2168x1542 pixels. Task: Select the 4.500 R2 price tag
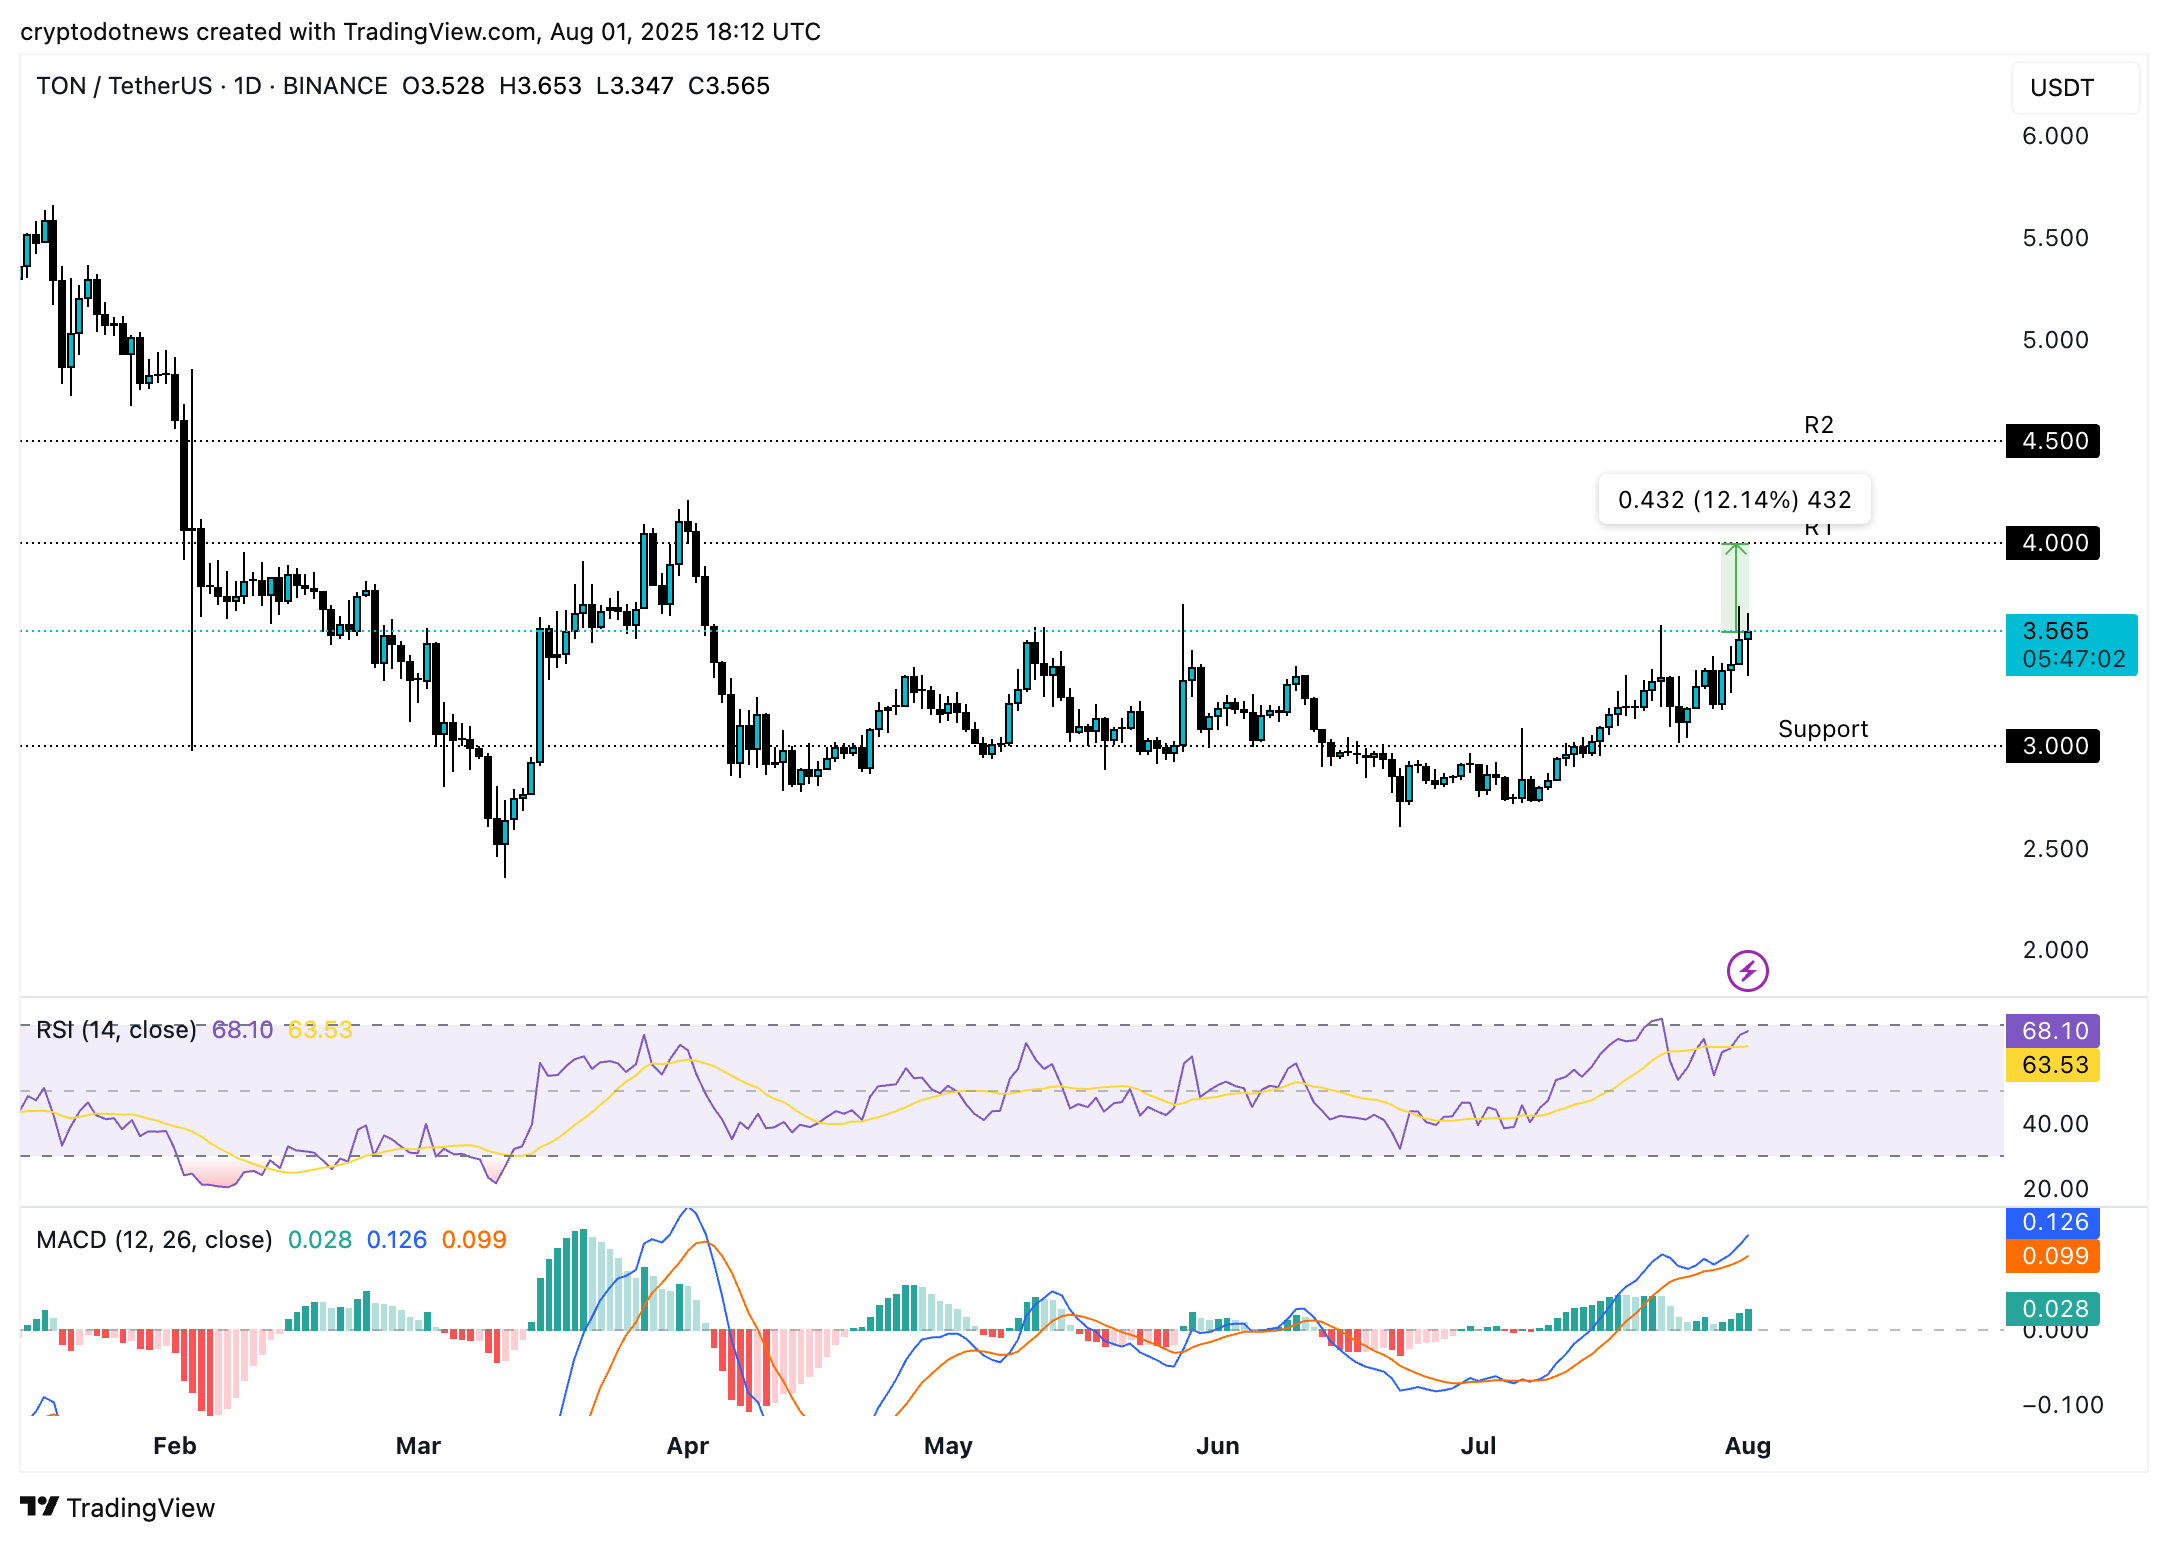[2052, 441]
